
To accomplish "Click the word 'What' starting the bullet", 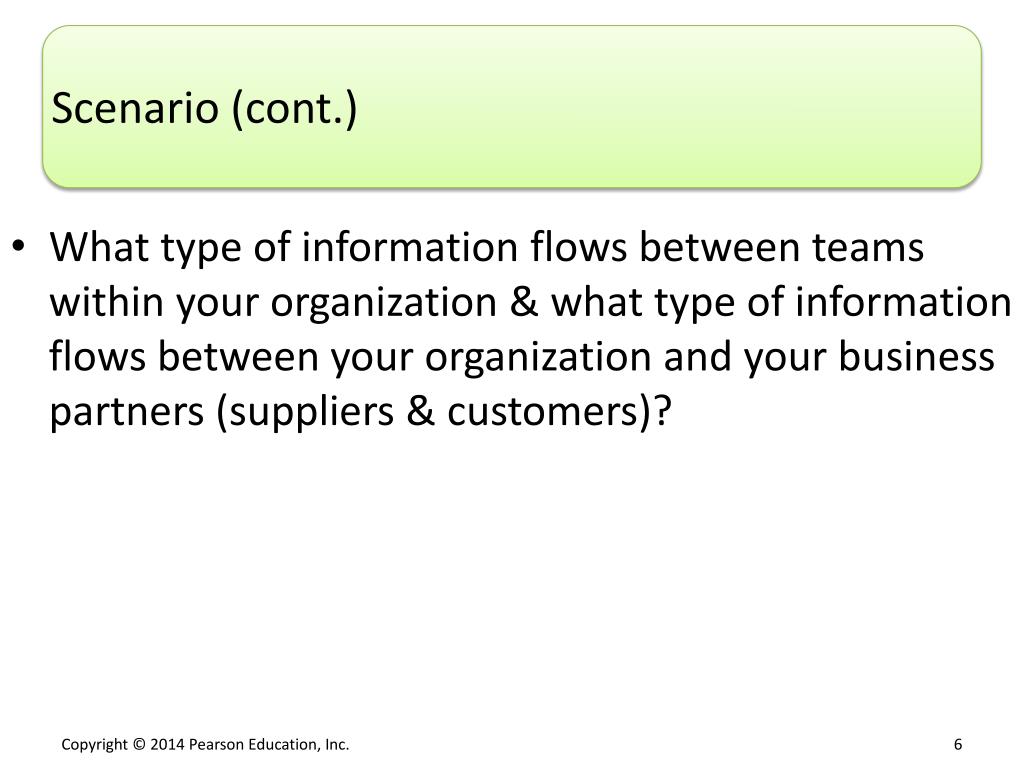I will pos(99,247).
